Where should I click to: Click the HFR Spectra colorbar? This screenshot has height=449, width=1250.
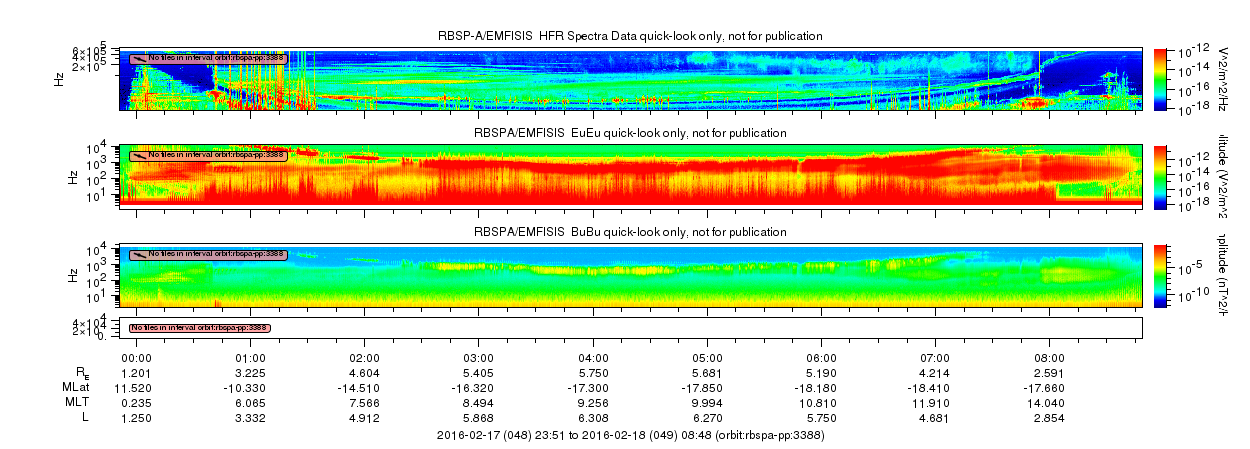(1161, 78)
